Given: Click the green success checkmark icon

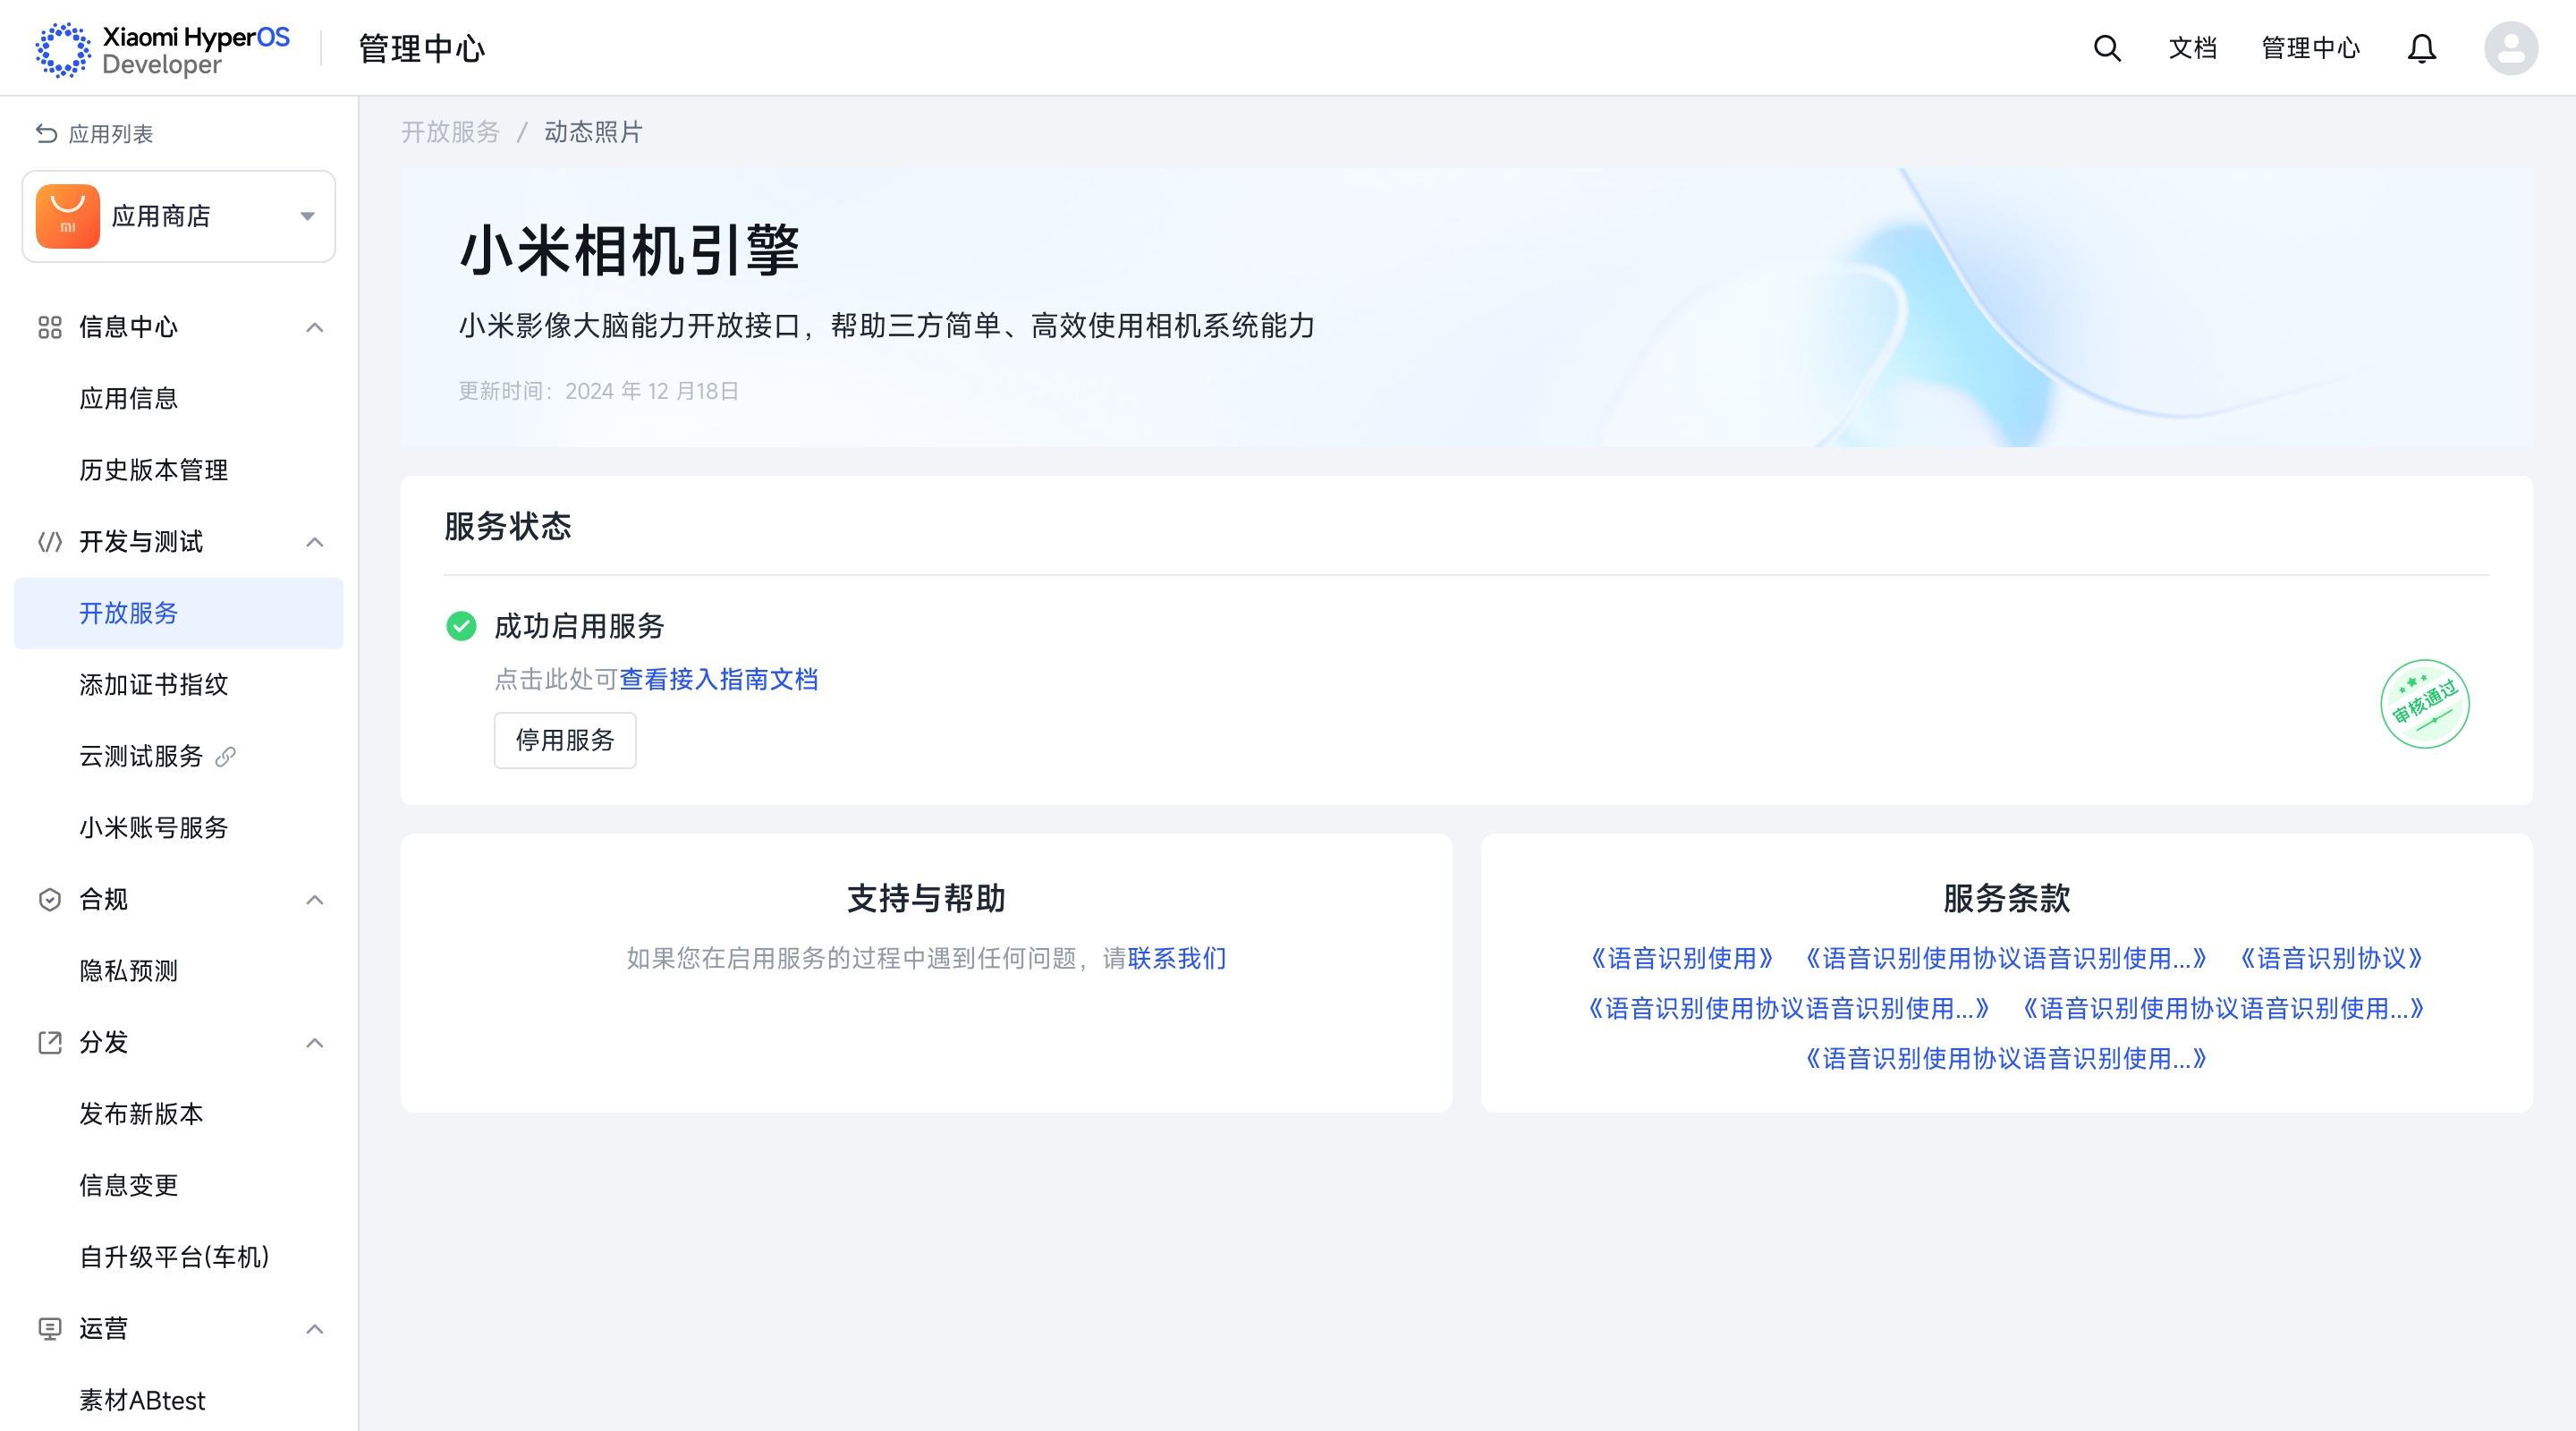Looking at the screenshot, I should [x=461, y=626].
